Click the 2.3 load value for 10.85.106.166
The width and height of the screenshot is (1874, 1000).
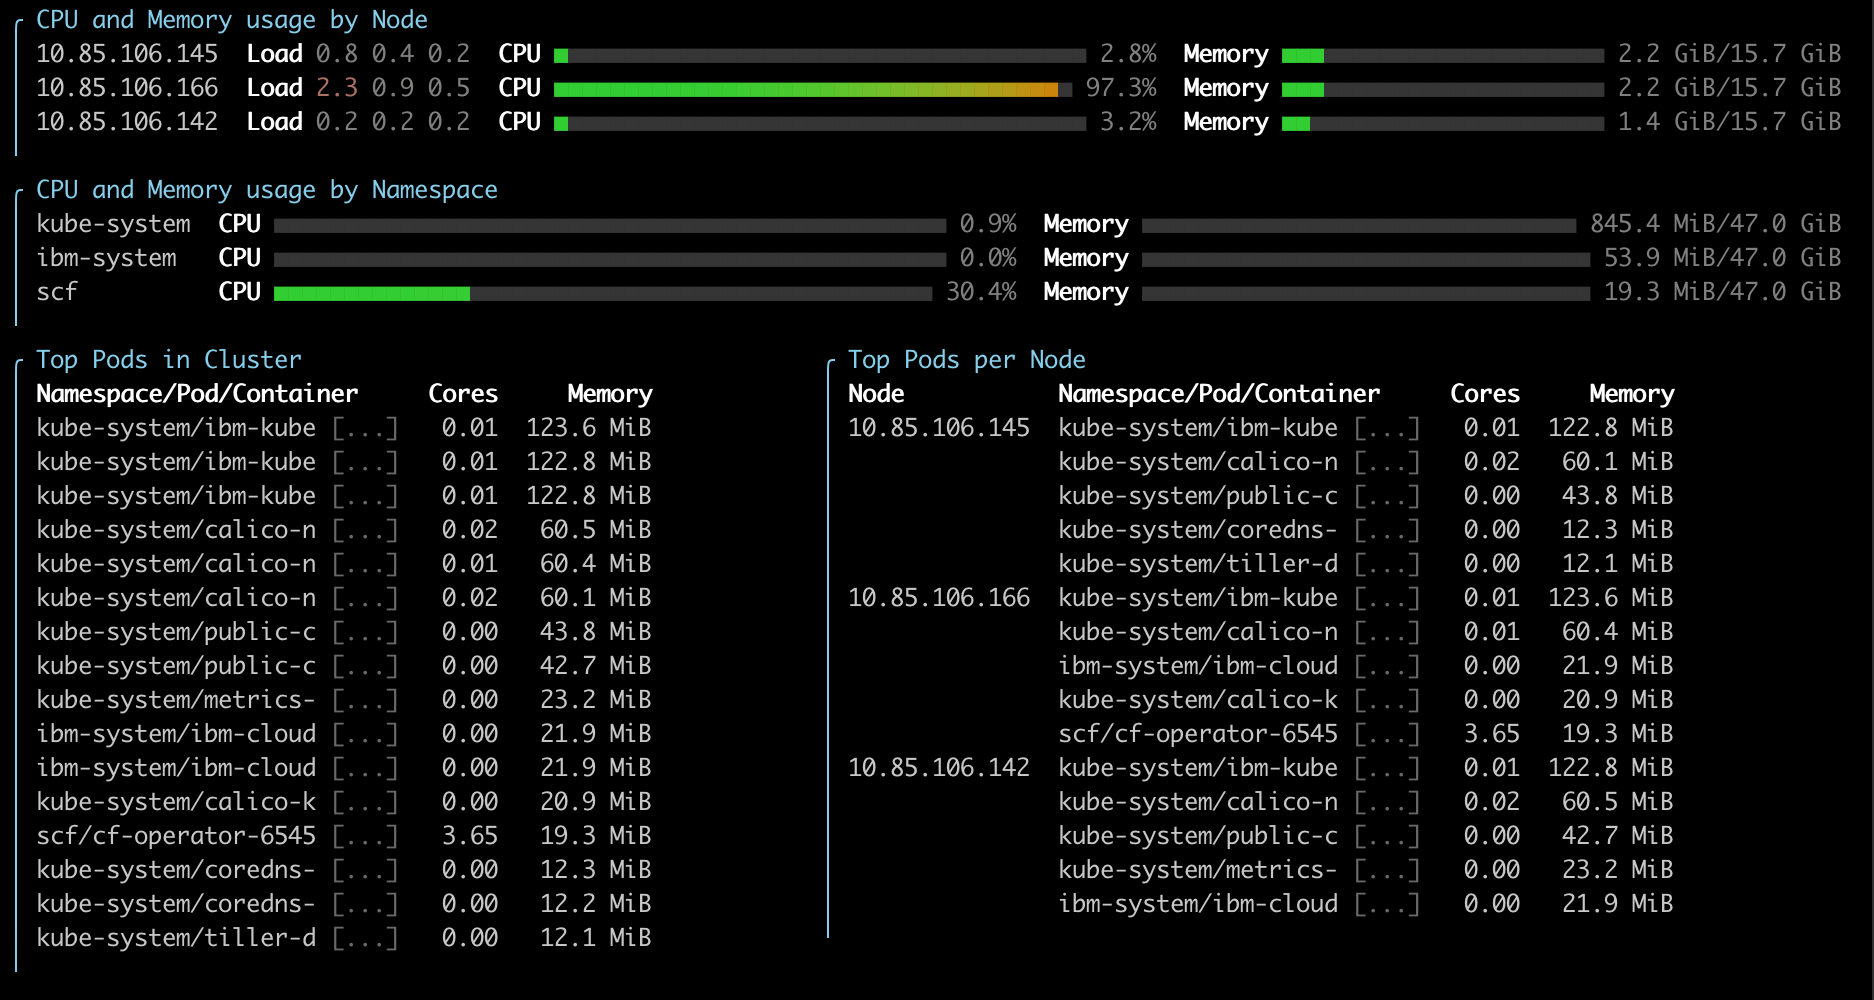[337, 88]
